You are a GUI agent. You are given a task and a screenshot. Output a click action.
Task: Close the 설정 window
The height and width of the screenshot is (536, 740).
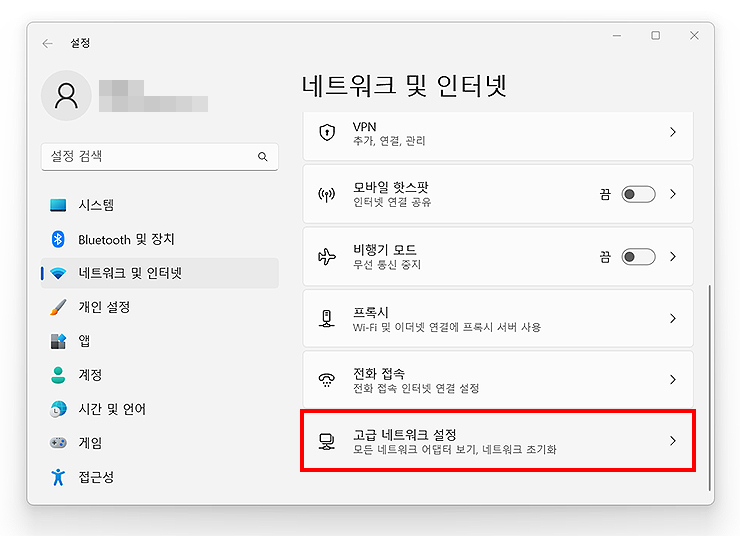pos(694,36)
